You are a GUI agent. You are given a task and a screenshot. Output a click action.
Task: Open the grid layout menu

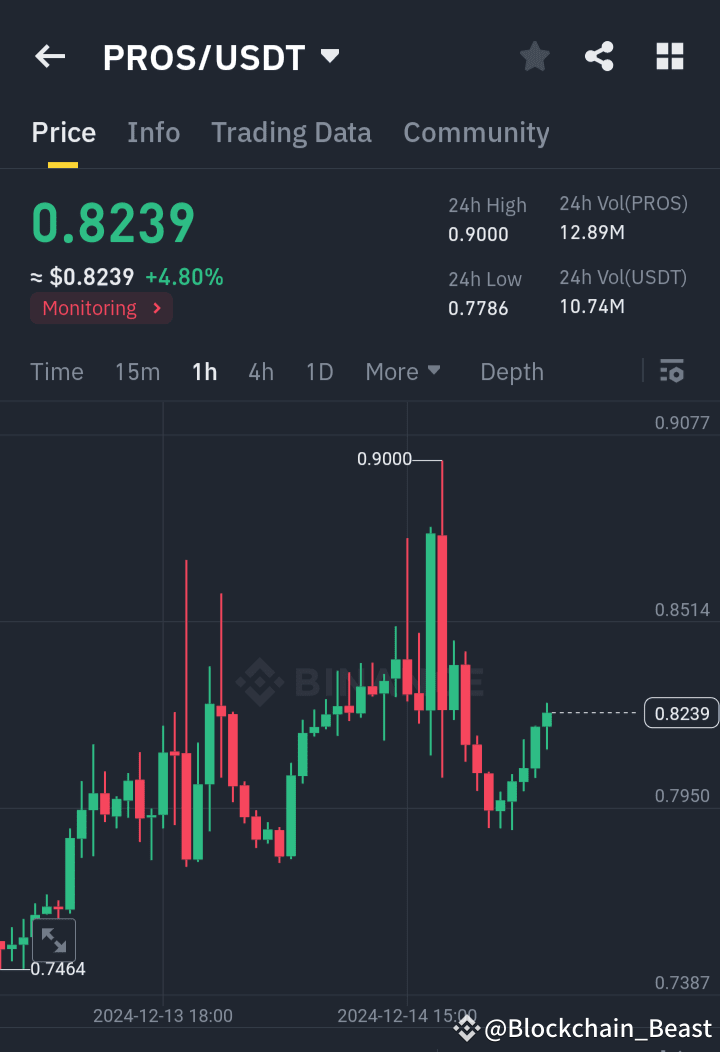(668, 57)
